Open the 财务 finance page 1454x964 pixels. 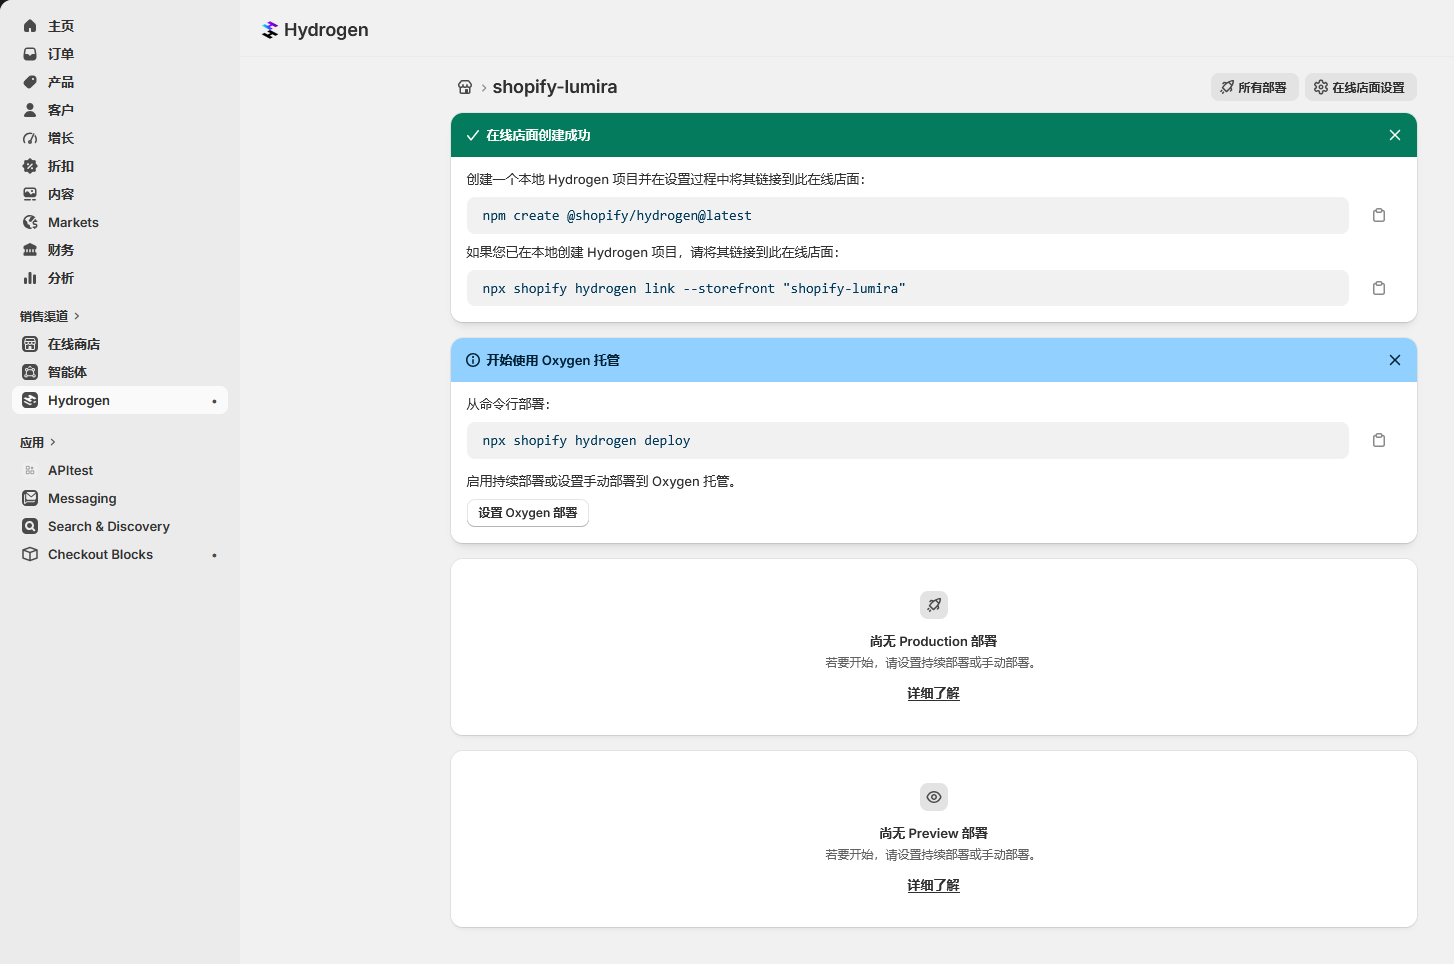point(120,250)
